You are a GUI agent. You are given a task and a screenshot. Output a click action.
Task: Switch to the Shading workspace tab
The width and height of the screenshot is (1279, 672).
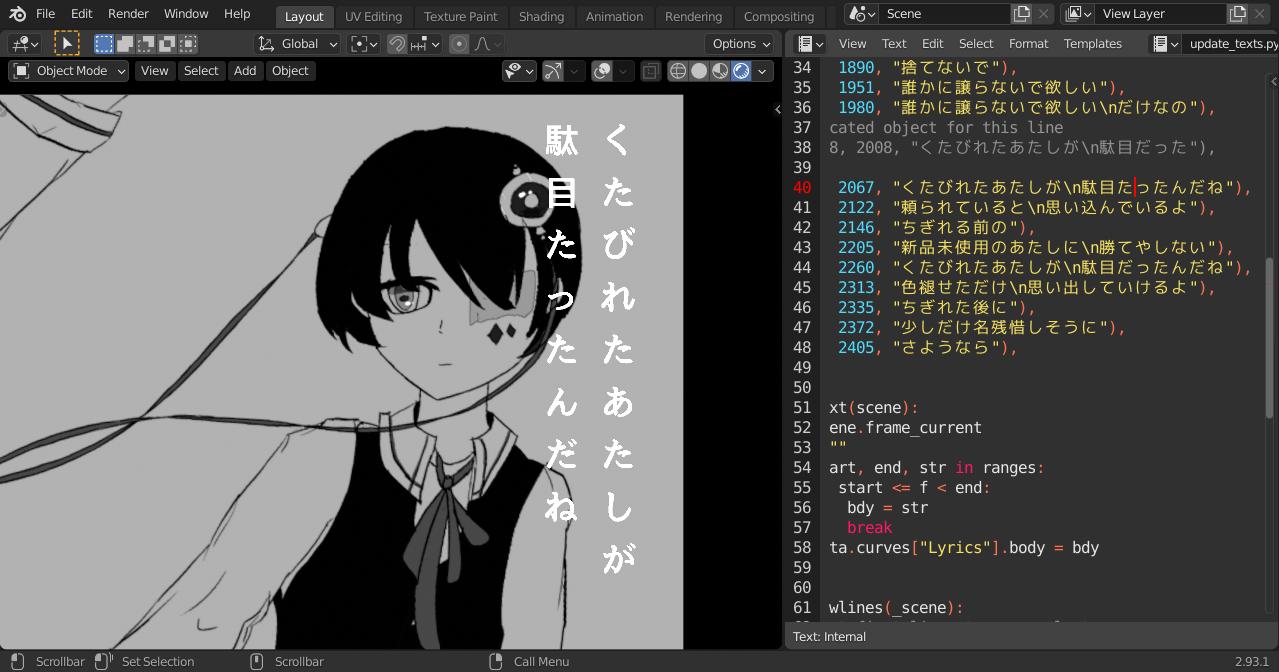click(x=541, y=16)
